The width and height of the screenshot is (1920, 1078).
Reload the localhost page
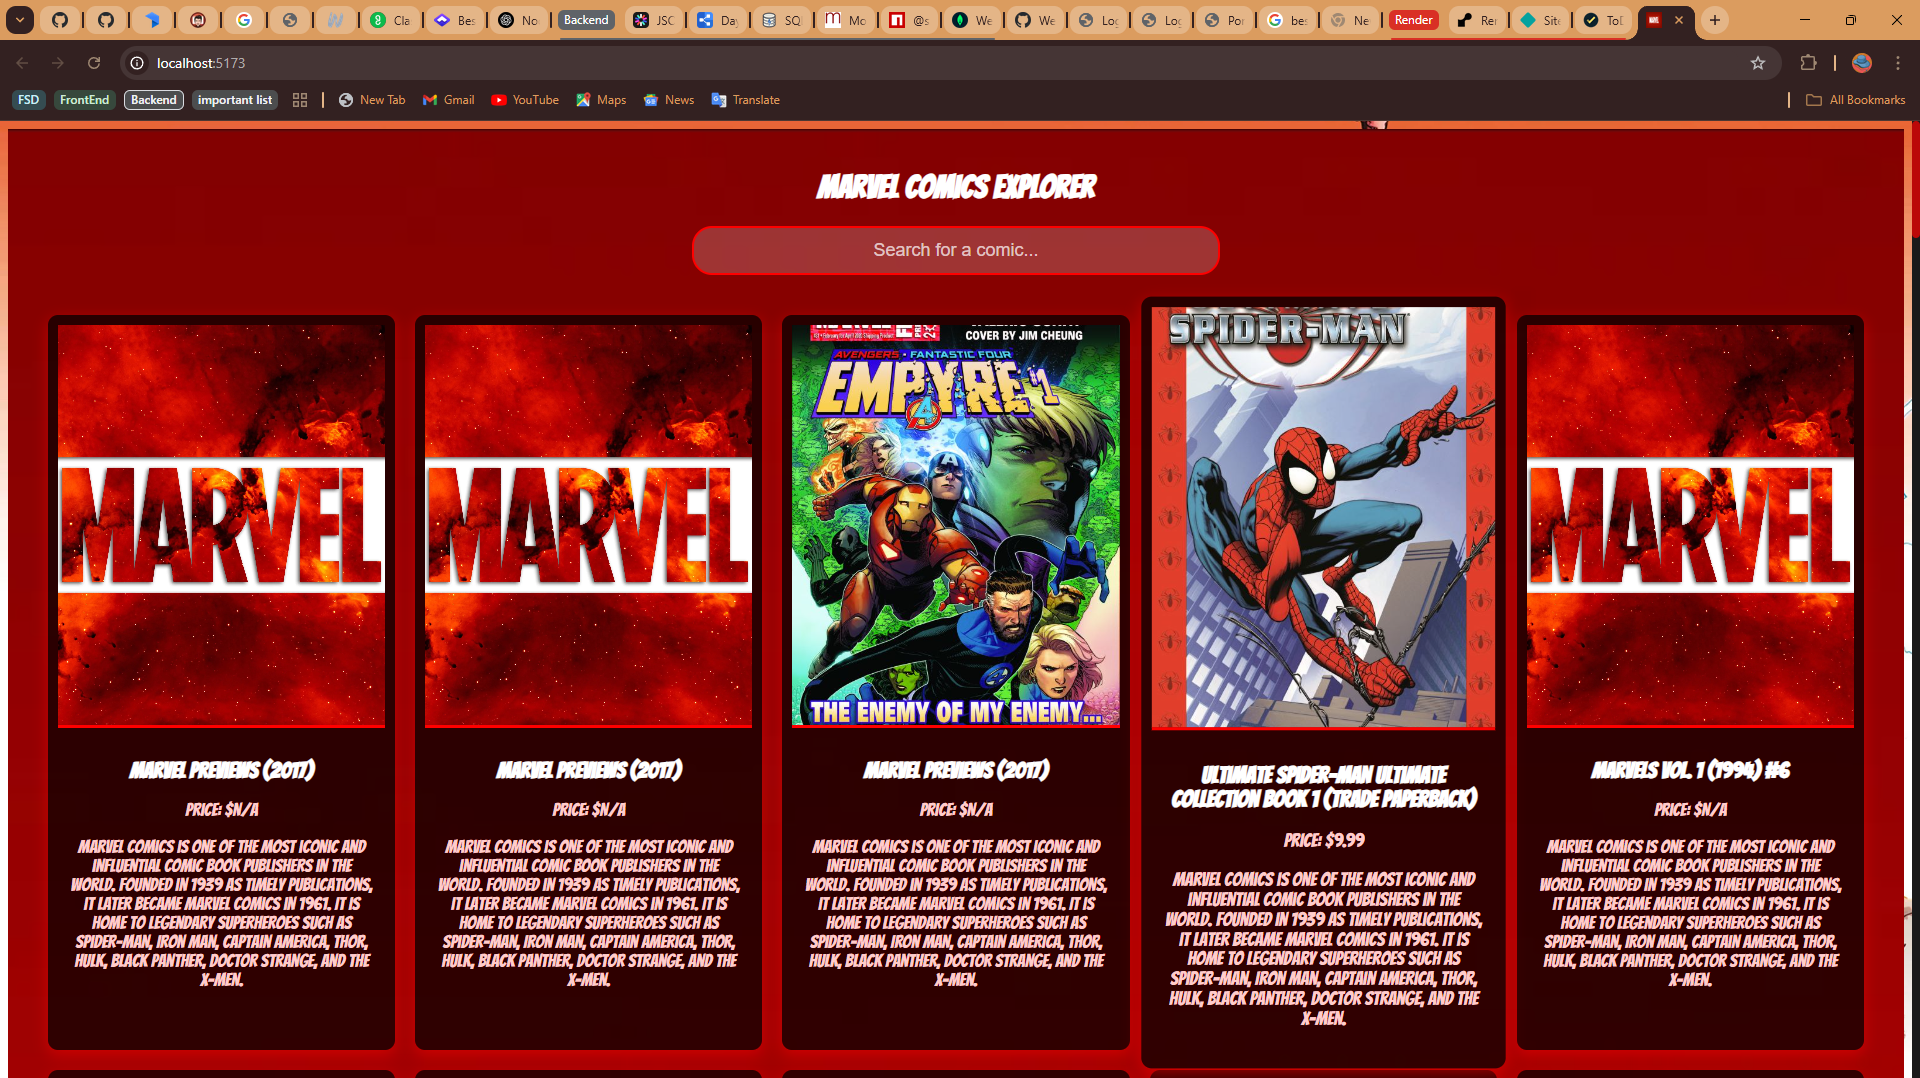tap(94, 63)
